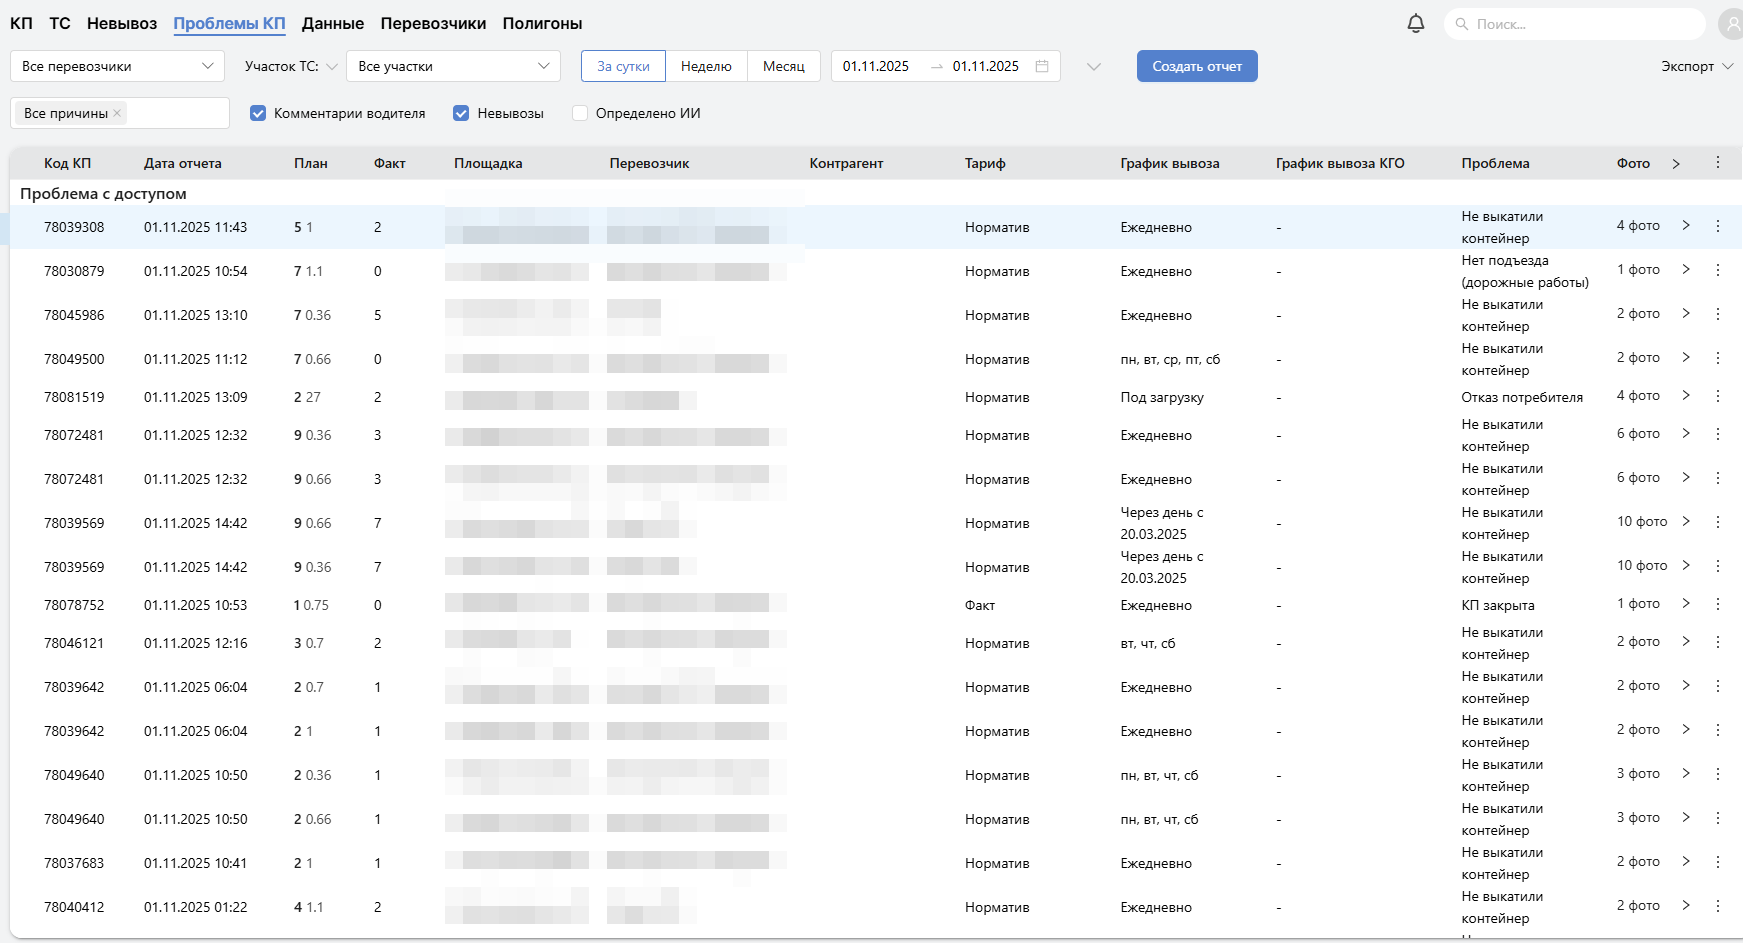Enable 'Определено ИИ' checkbox
This screenshot has width=1743, height=943.
[580, 113]
